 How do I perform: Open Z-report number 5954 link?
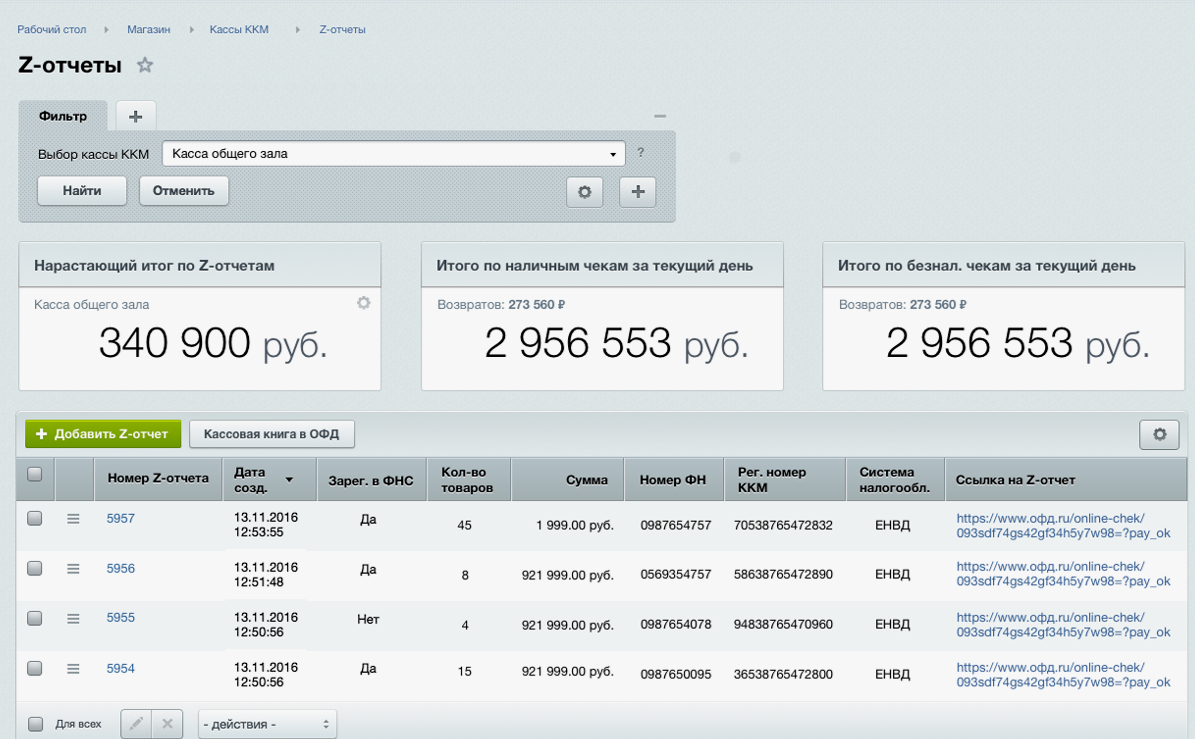[x=120, y=668]
